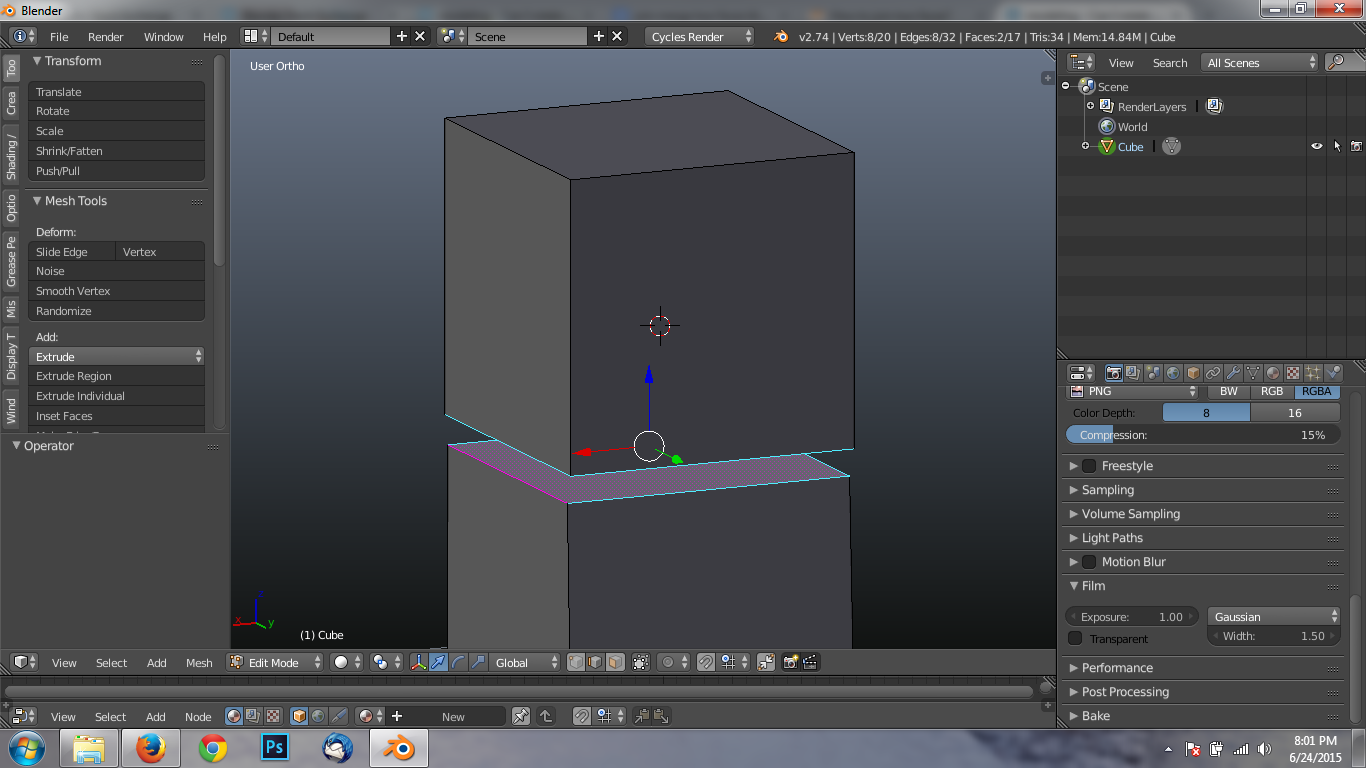Open the Object properties tab (orange cube)
The width and height of the screenshot is (1366, 768).
coord(1193,372)
